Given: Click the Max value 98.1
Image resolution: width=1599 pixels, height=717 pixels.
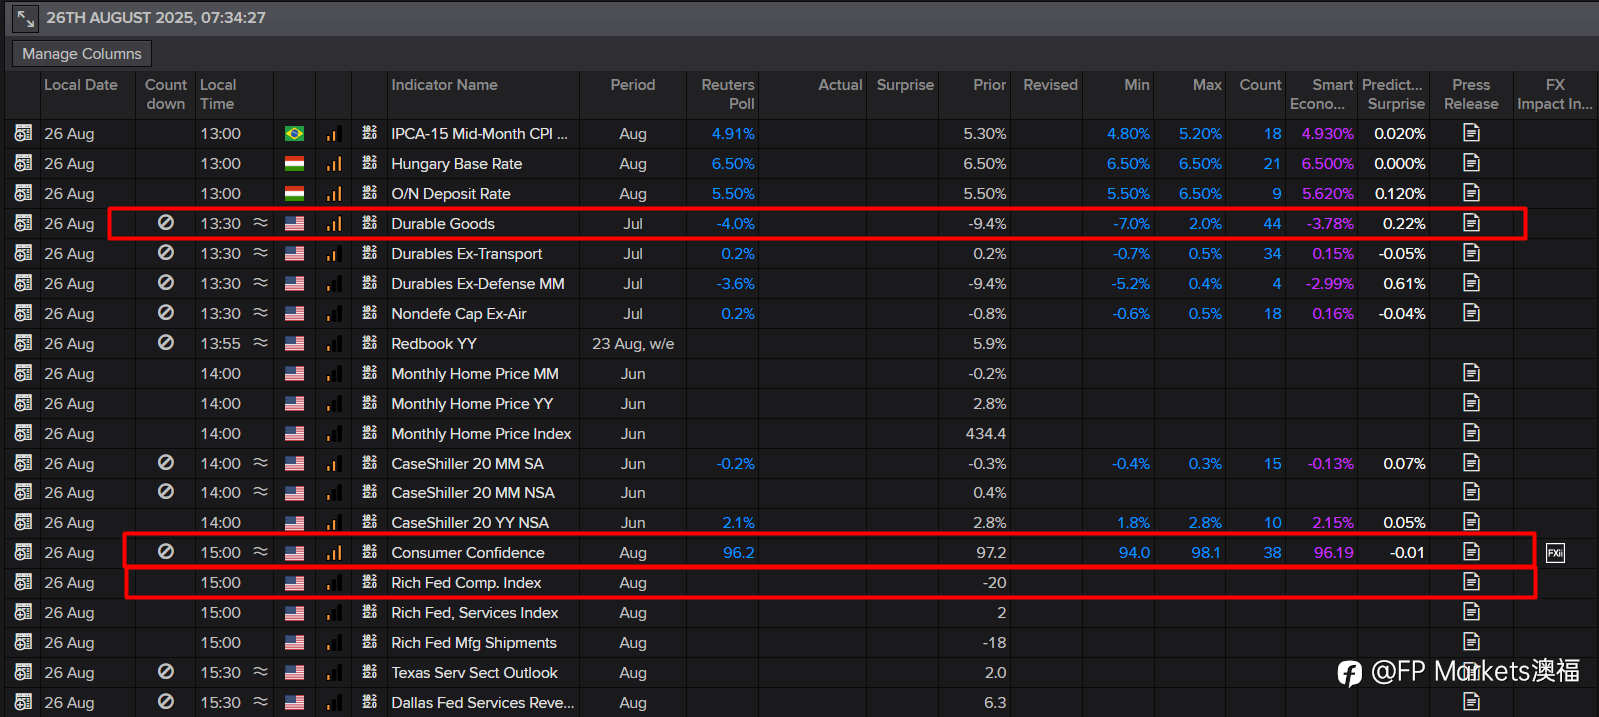Looking at the screenshot, I should tap(1206, 553).
